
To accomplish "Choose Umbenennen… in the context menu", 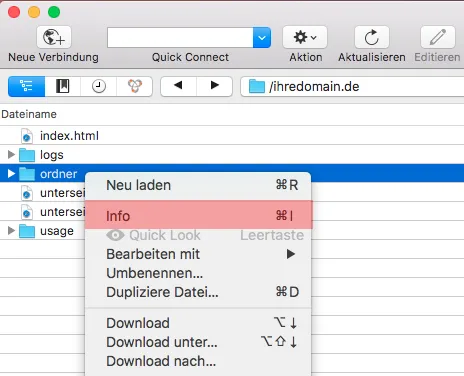I will [198, 273].
